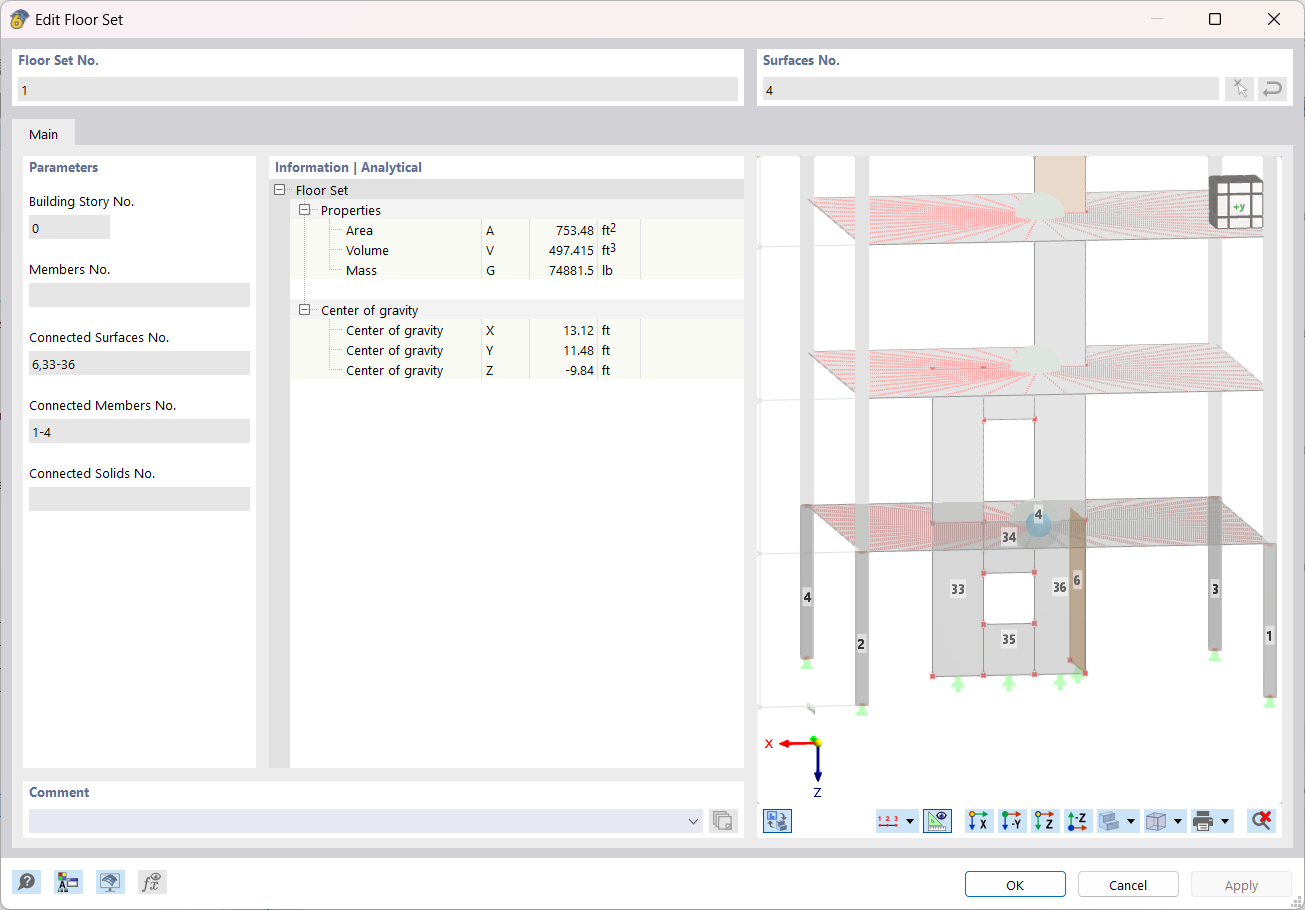Image resolution: width=1305 pixels, height=910 pixels.
Task: Click the application icon in the title bar
Action: [19, 19]
